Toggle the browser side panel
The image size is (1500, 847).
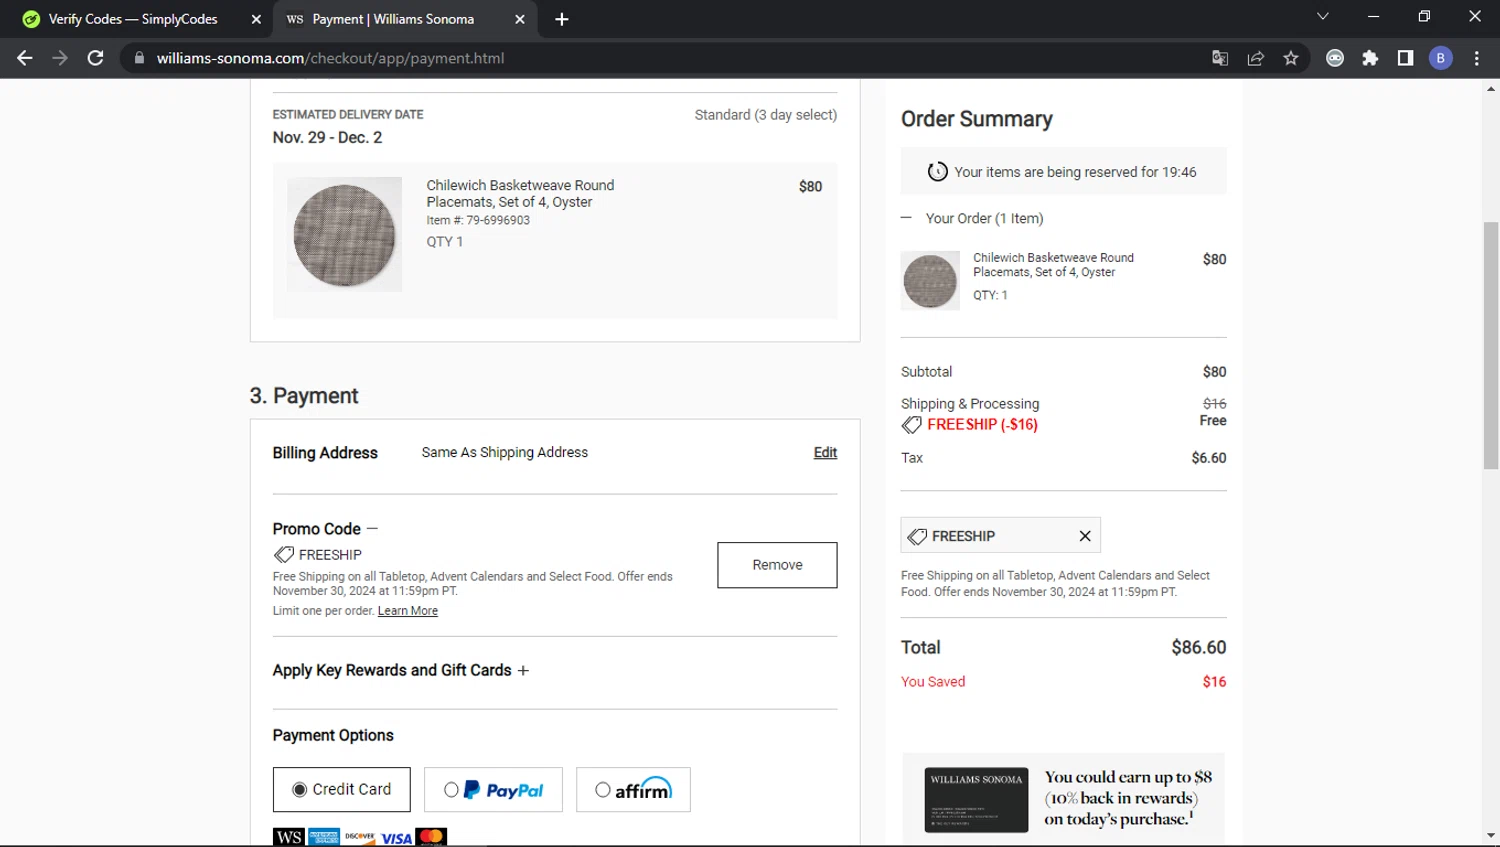pyautogui.click(x=1405, y=58)
